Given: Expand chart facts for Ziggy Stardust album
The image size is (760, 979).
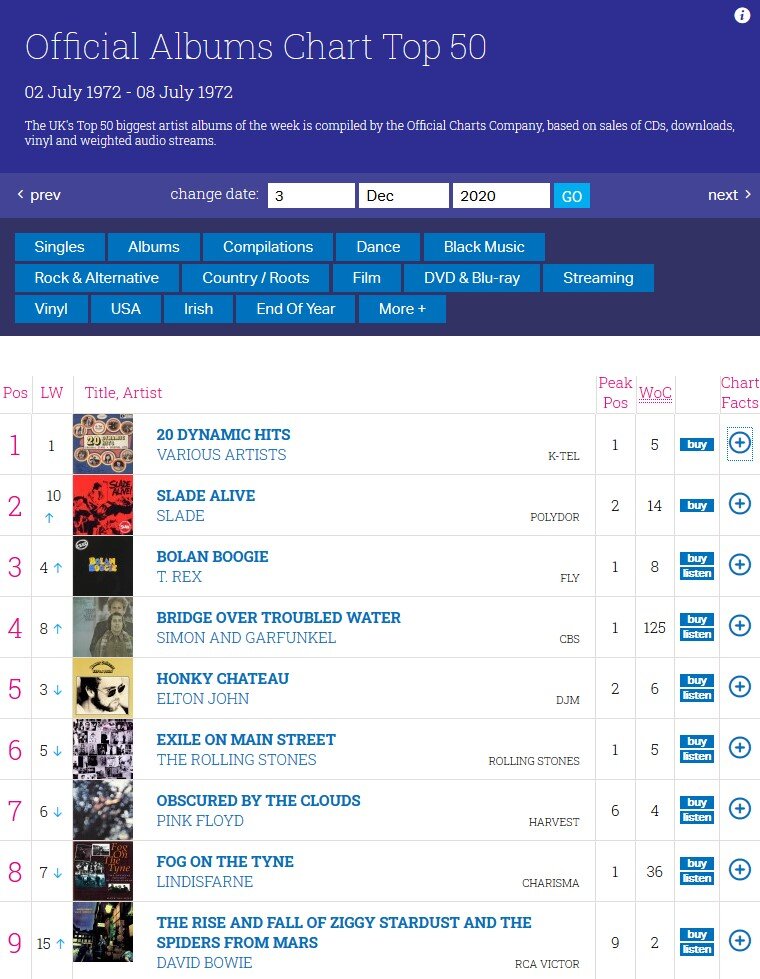Looking at the screenshot, I should (739, 940).
